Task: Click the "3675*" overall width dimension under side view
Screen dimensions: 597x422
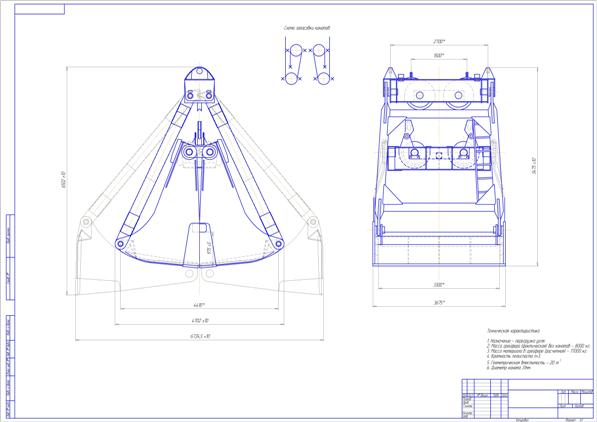Action: pos(439,302)
